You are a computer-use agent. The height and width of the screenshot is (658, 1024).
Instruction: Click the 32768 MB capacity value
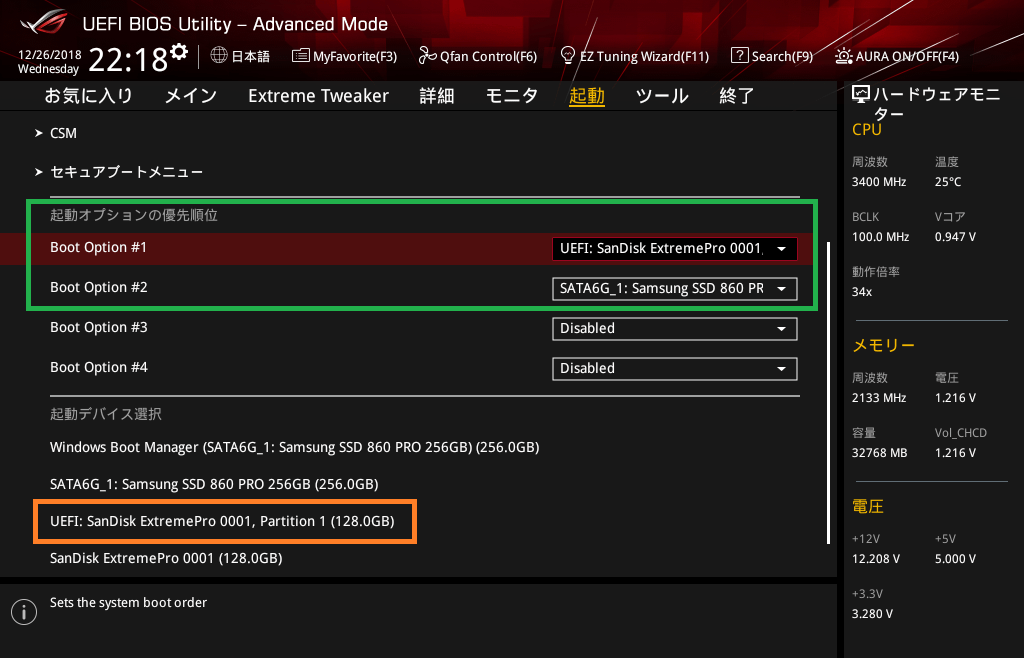click(880, 452)
